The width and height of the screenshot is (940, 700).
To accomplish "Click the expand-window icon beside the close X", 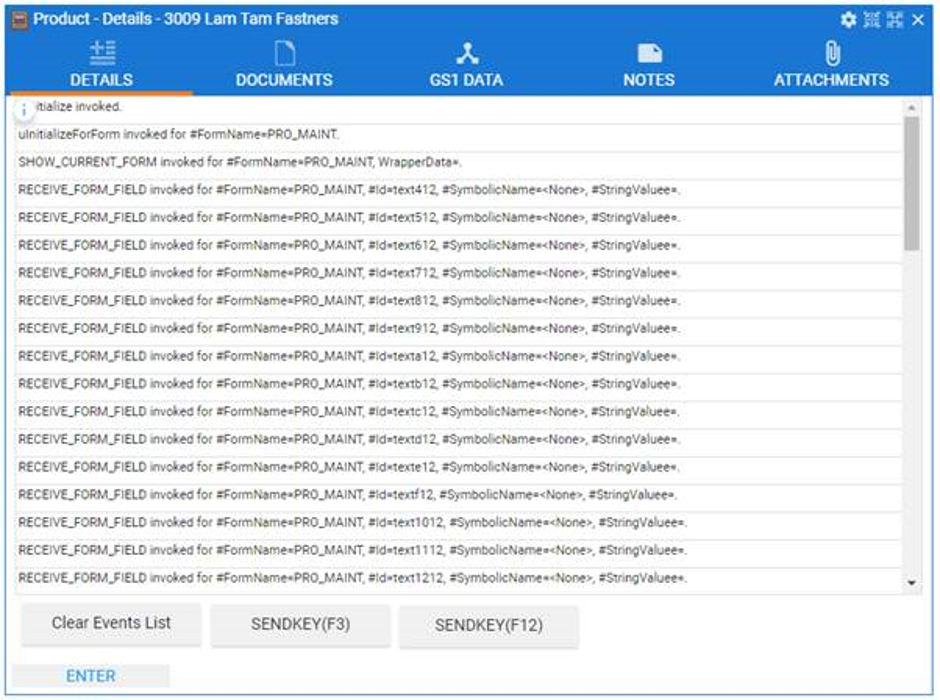I will 894,20.
